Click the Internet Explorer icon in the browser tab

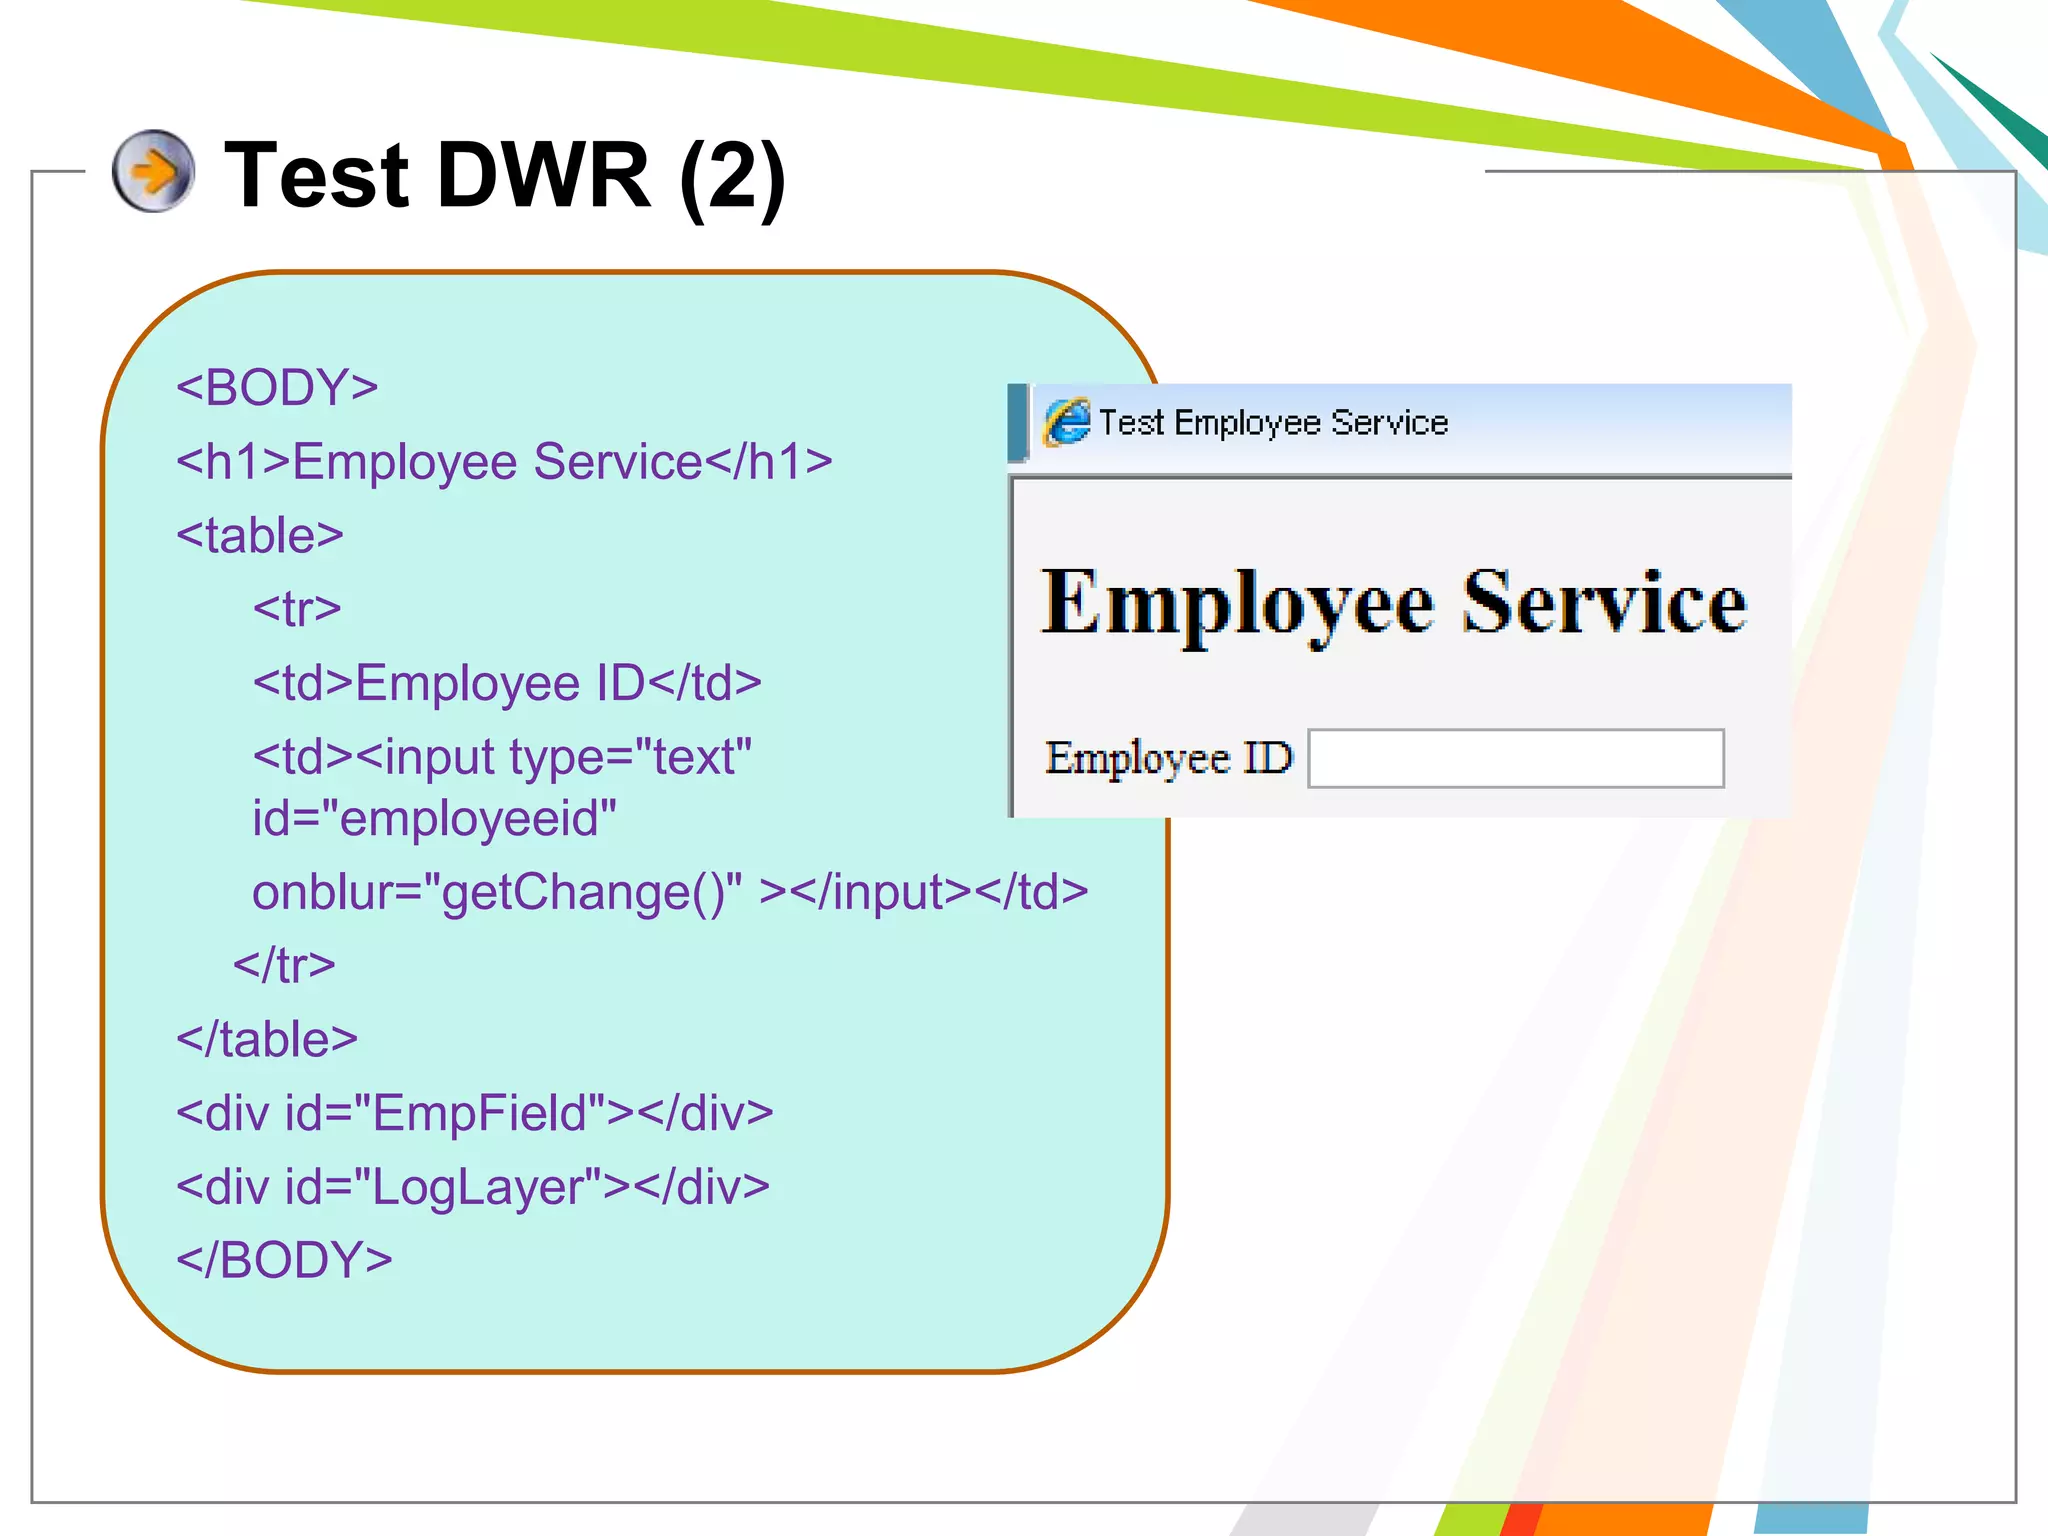(1067, 422)
